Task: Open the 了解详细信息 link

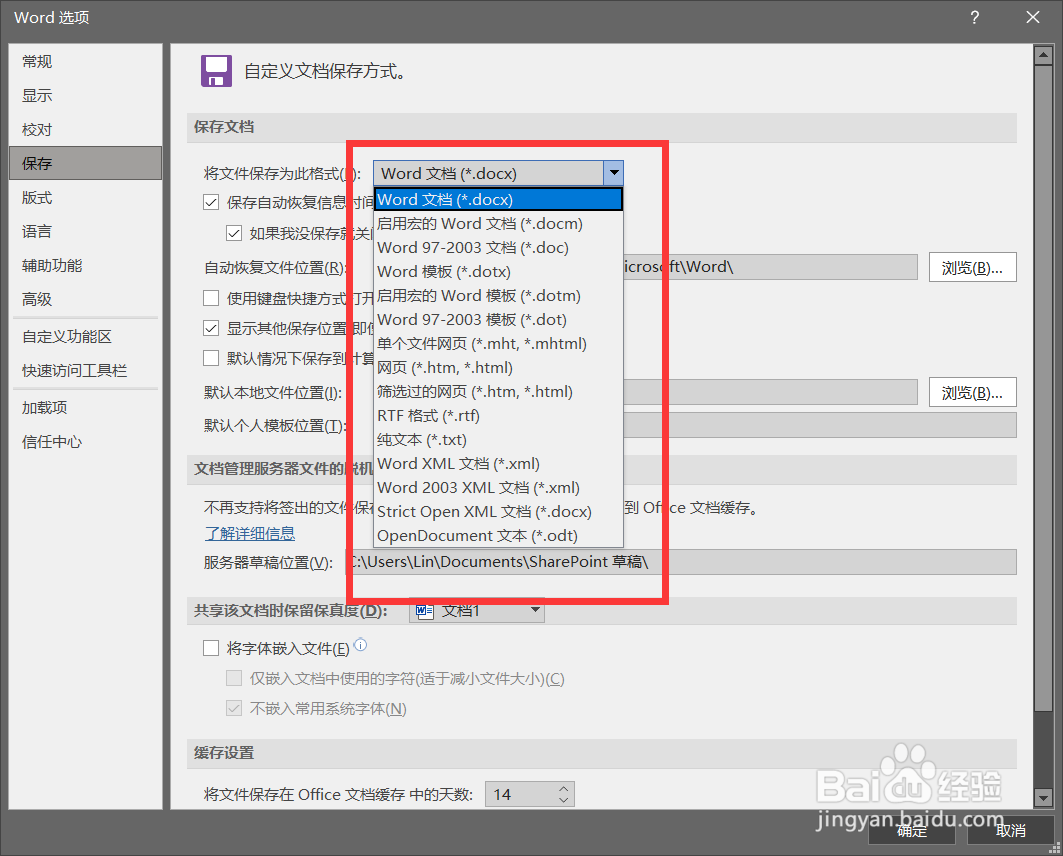Action: (249, 533)
